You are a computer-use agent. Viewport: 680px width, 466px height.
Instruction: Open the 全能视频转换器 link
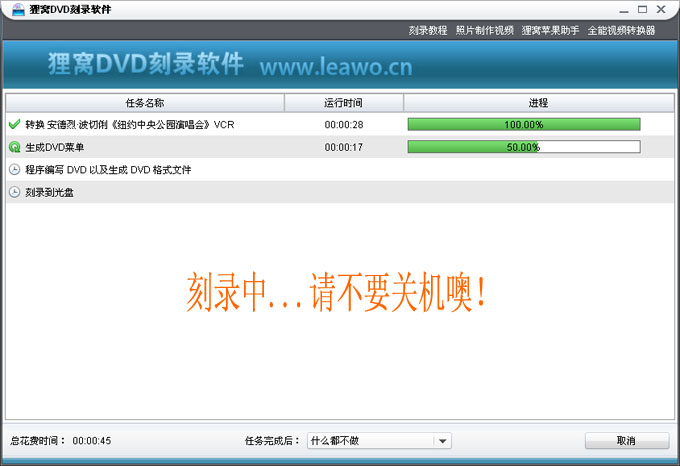(x=621, y=30)
